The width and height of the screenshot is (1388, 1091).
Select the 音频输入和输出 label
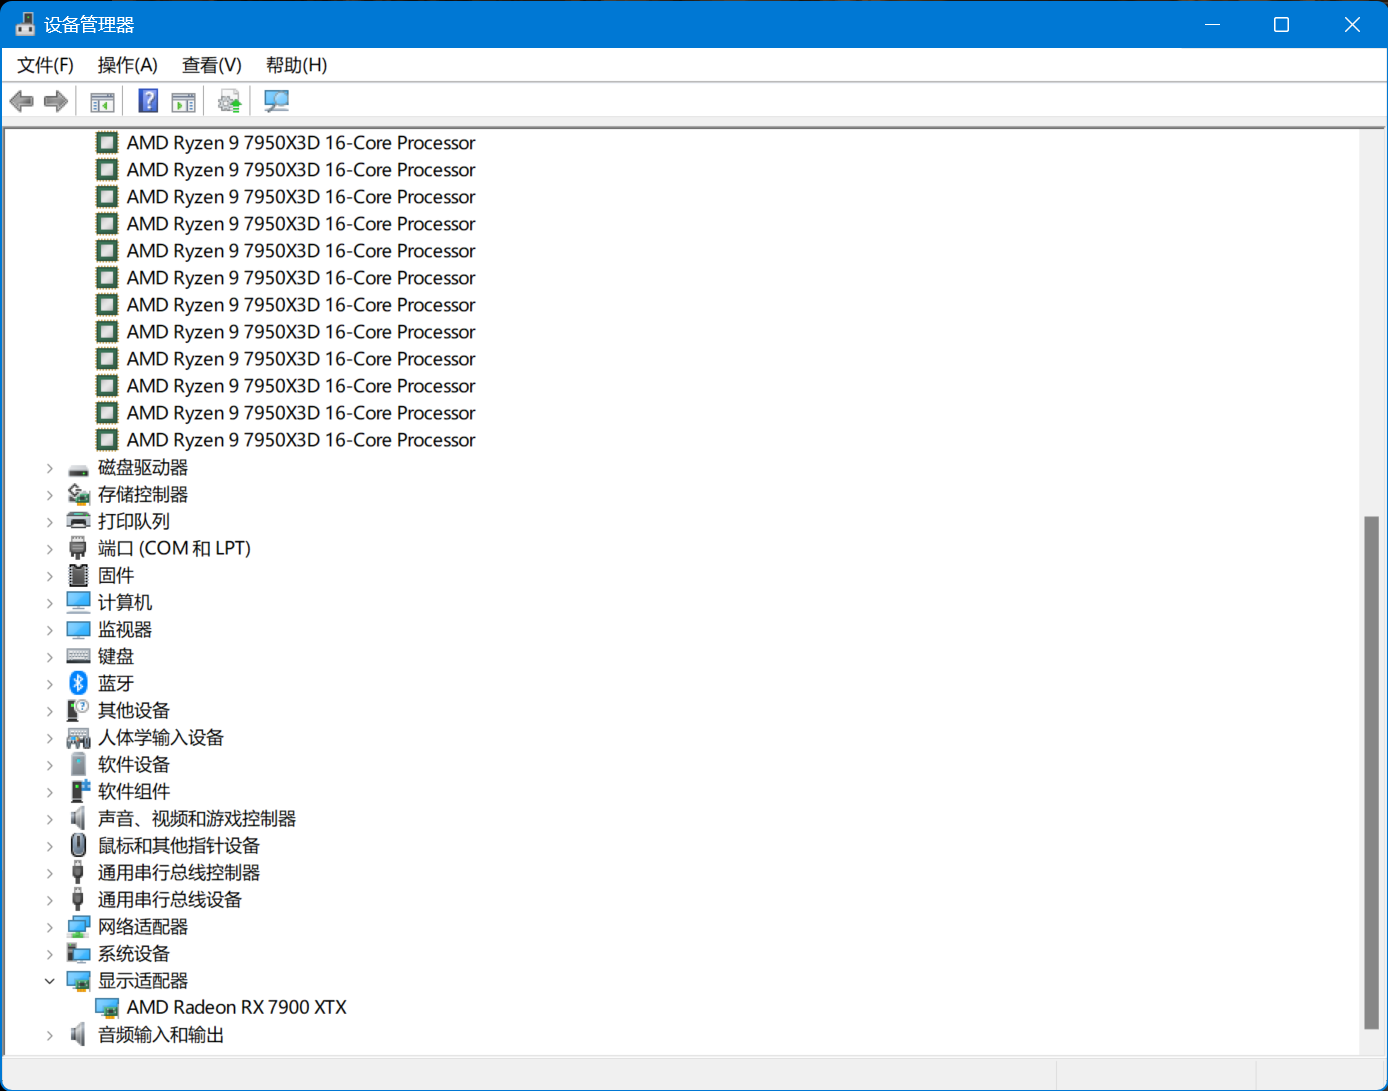coord(161,1035)
